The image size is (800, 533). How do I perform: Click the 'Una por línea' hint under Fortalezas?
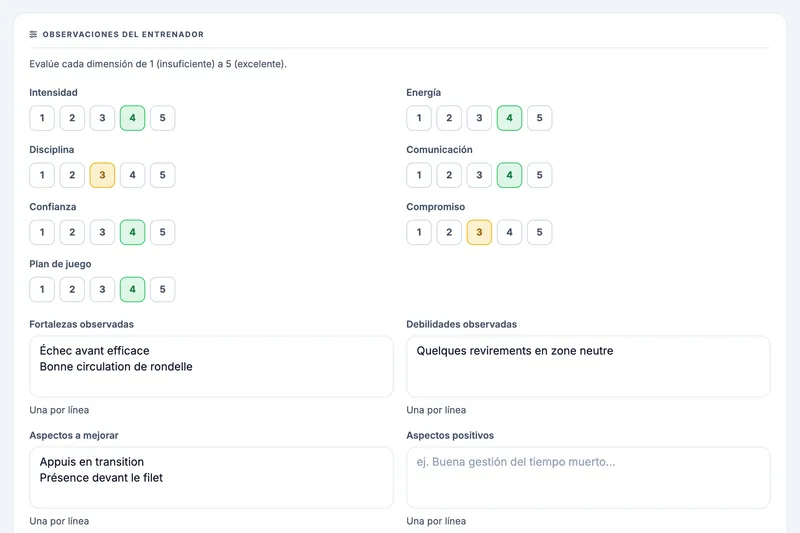(x=59, y=410)
